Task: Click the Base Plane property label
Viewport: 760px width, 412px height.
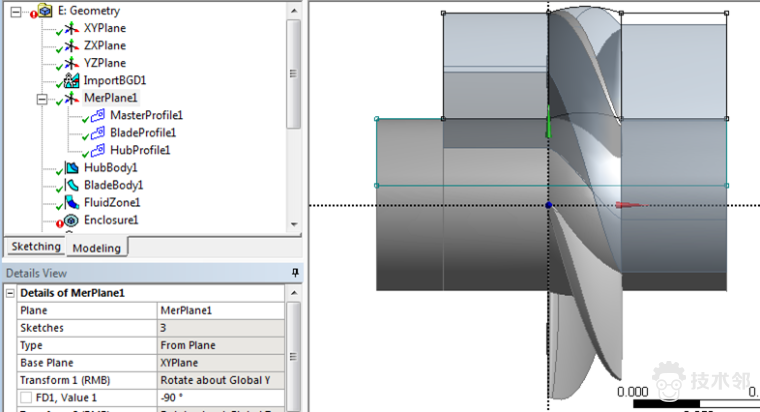Action: coord(47,363)
